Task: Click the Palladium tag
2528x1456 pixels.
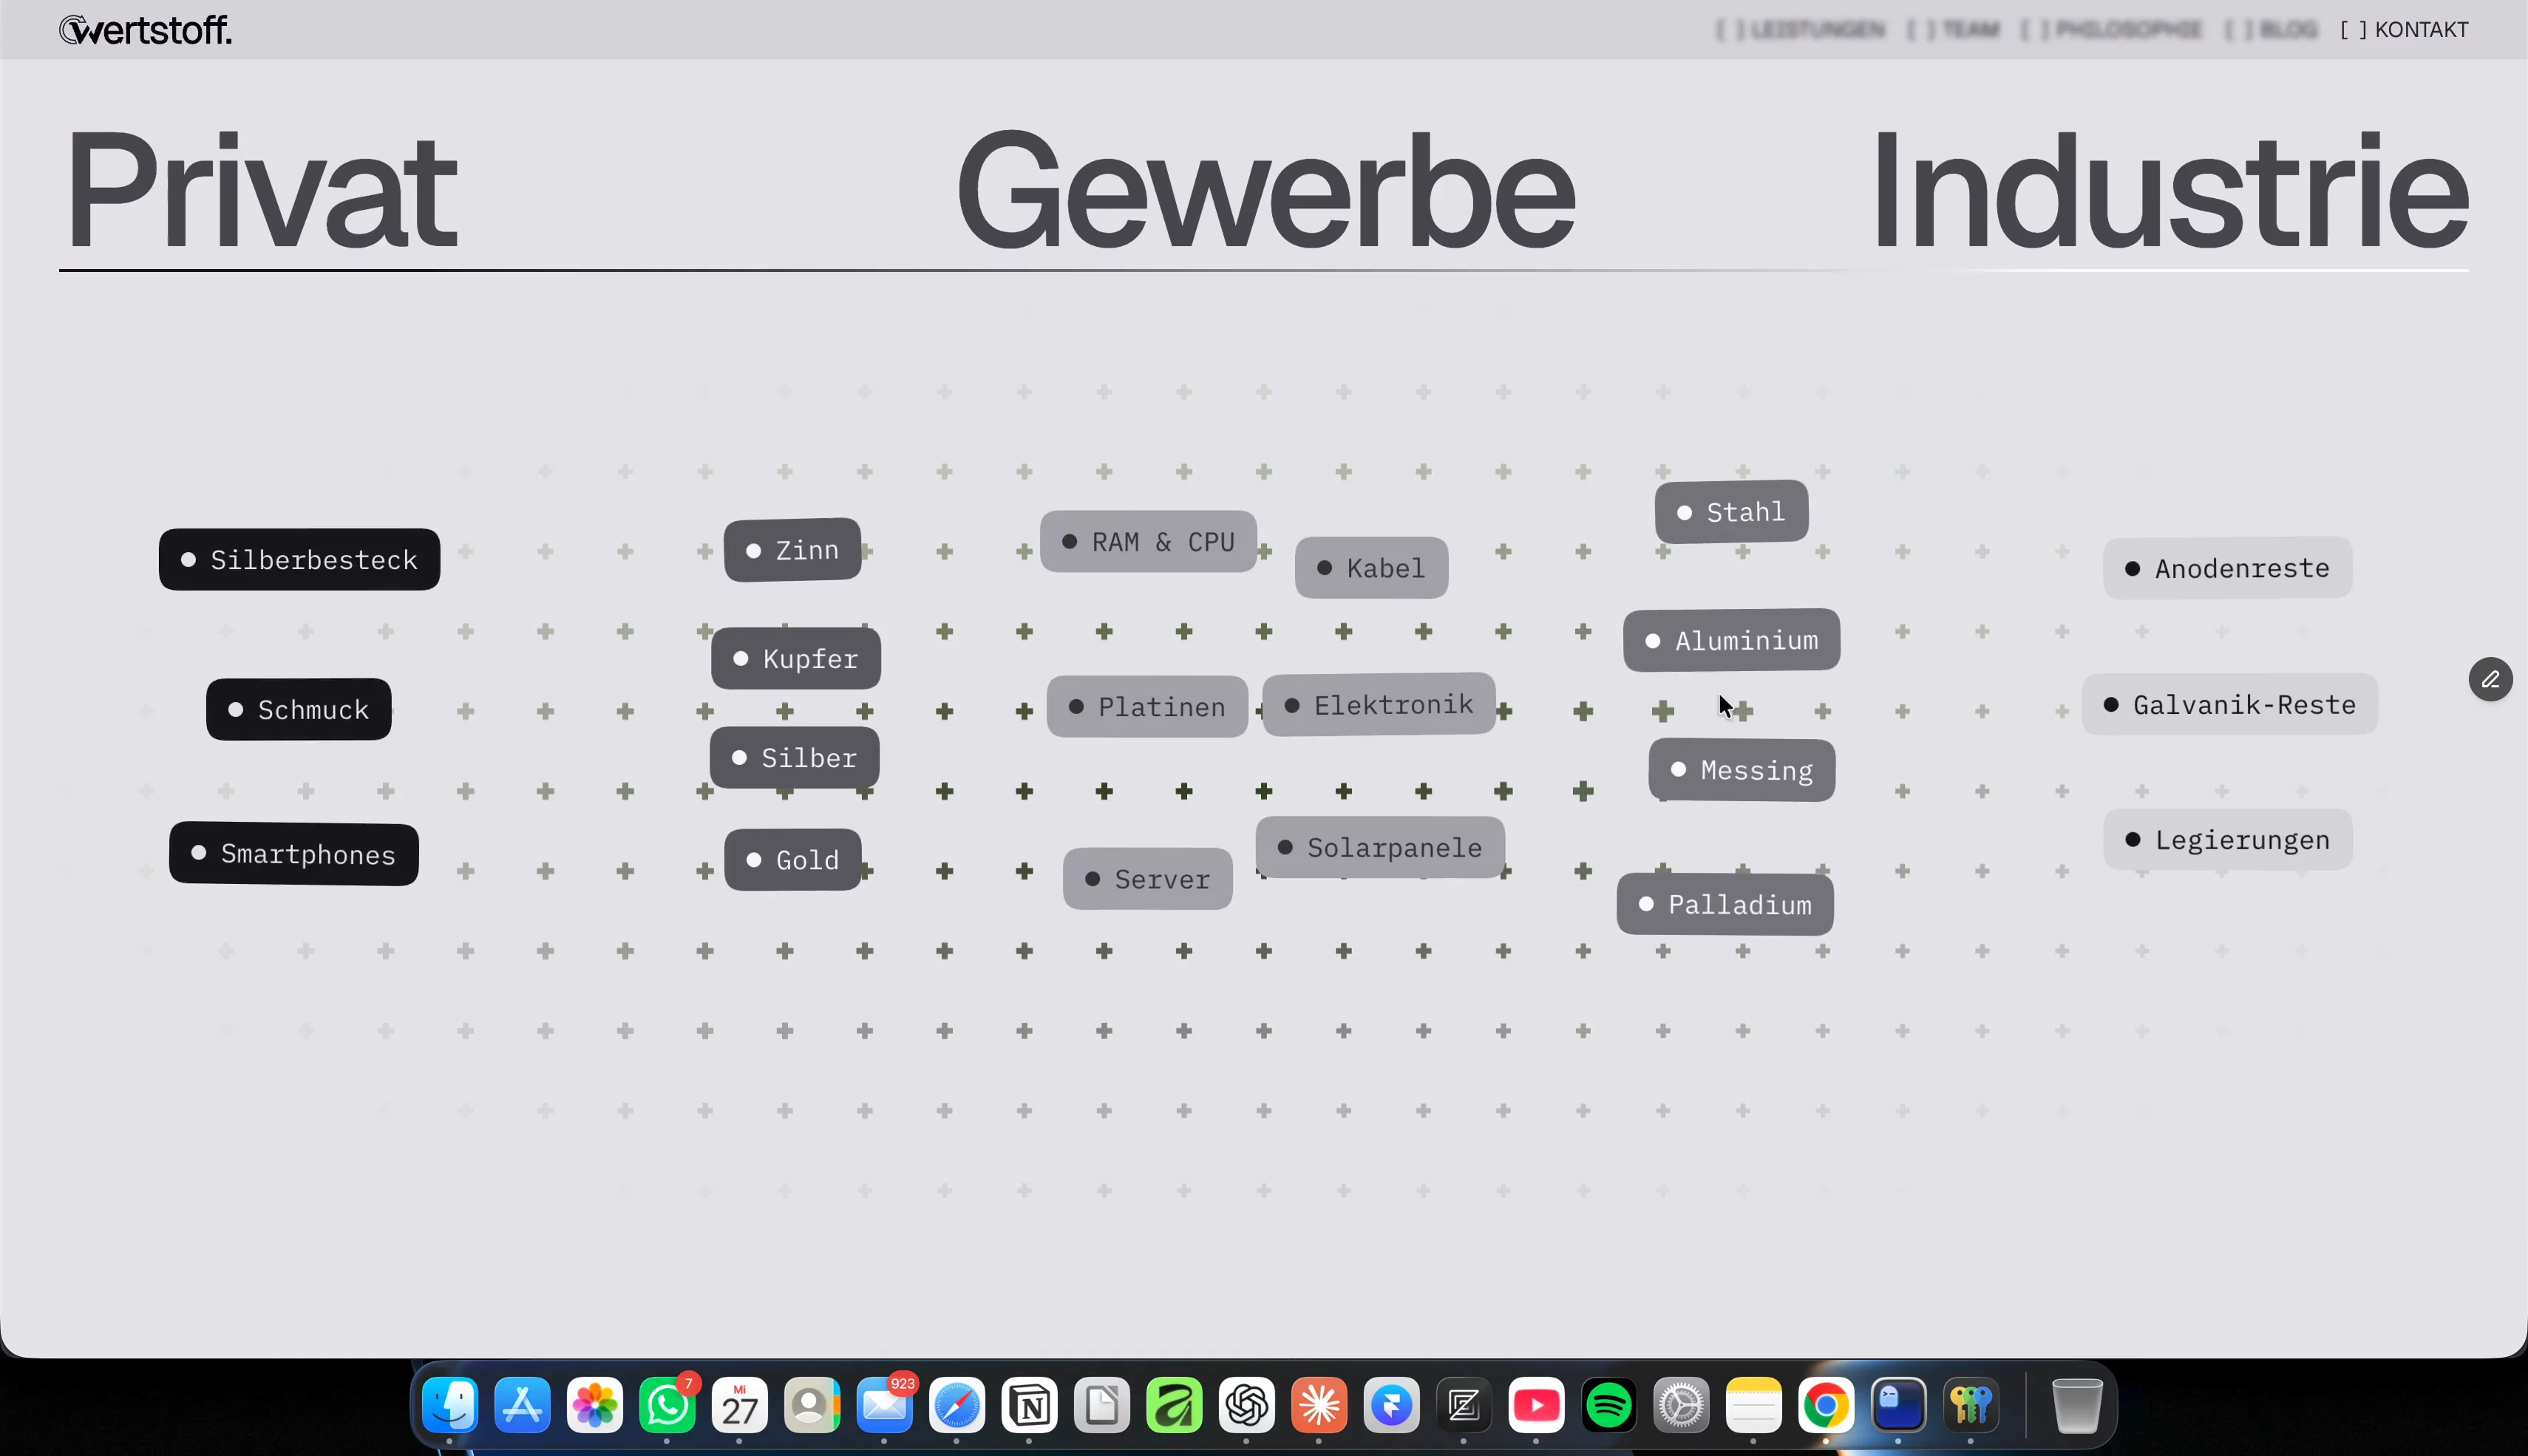Action: 1725,904
